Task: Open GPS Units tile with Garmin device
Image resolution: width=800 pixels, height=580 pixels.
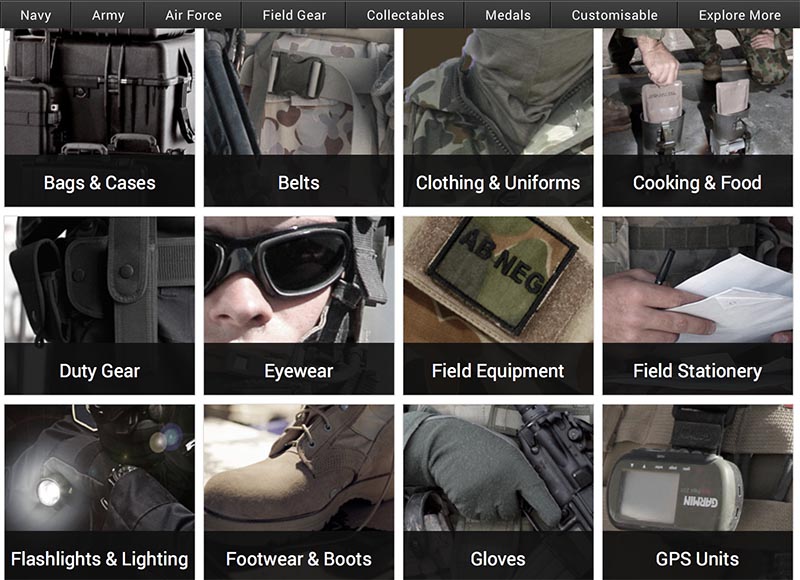Action: click(697, 492)
